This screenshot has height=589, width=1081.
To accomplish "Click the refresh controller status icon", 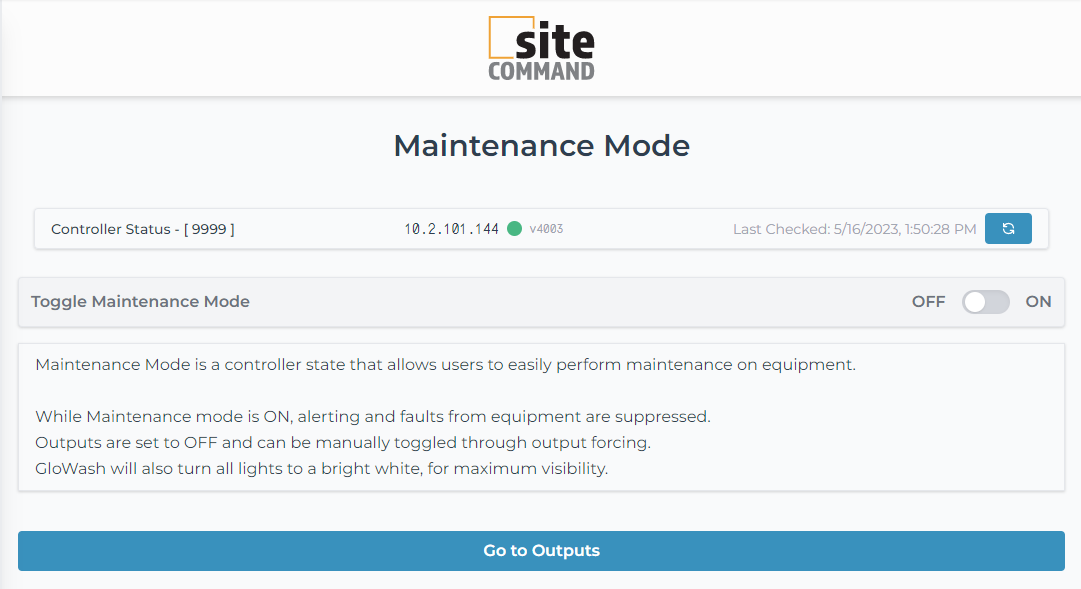I will click(x=1008, y=229).
